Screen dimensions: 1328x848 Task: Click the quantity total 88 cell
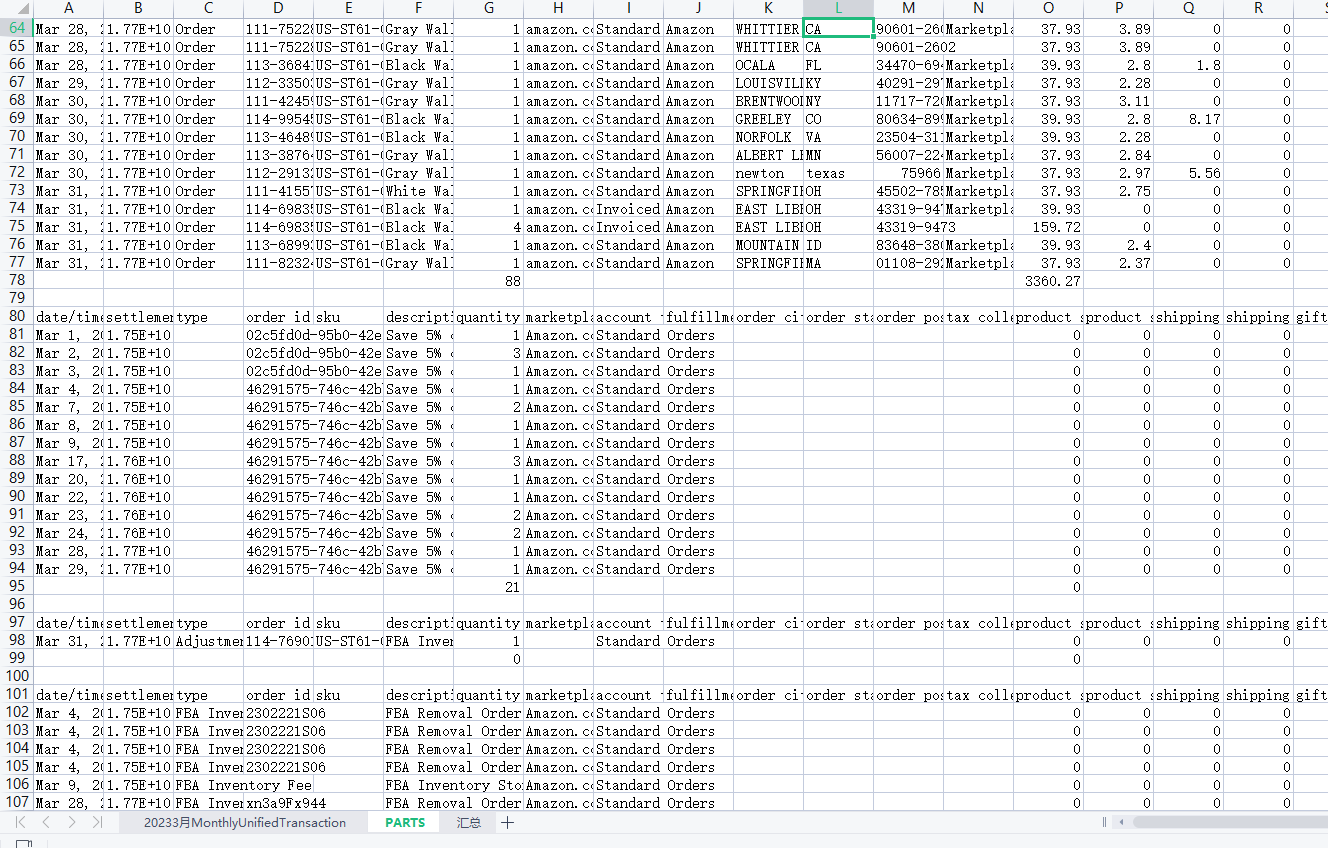pyautogui.click(x=488, y=281)
